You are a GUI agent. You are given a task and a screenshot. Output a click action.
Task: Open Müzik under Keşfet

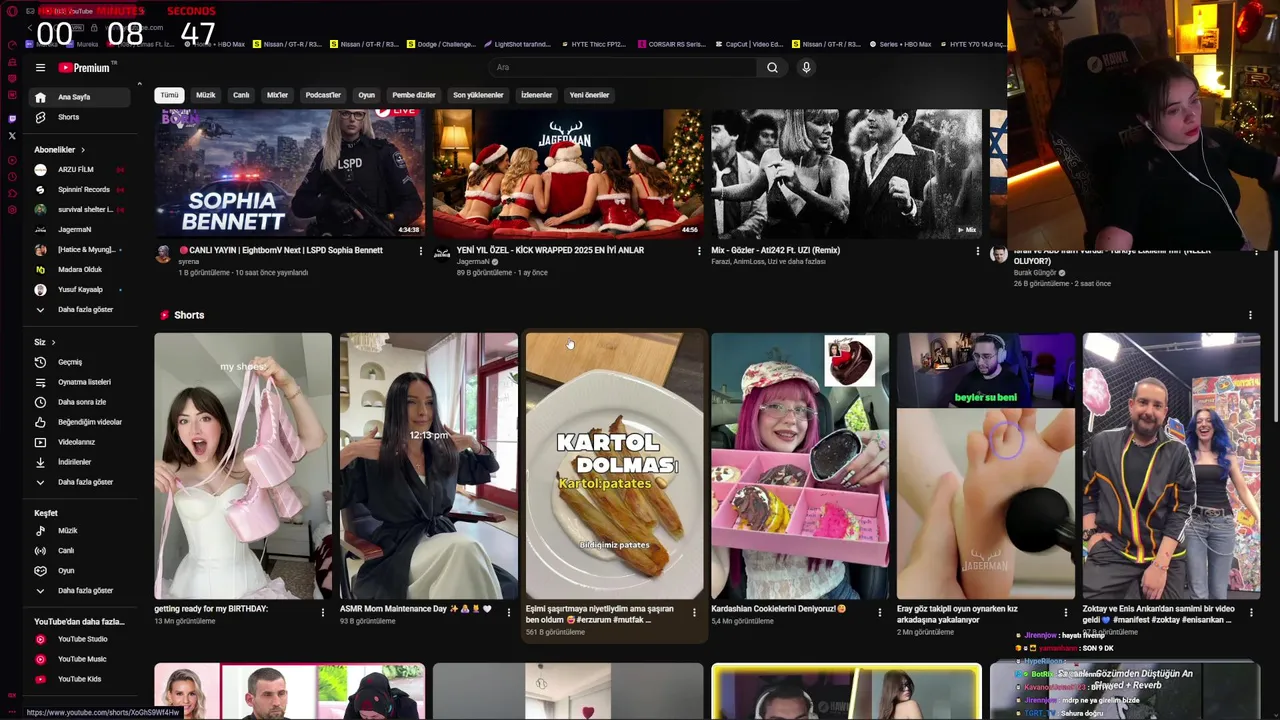click(x=80, y=531)
